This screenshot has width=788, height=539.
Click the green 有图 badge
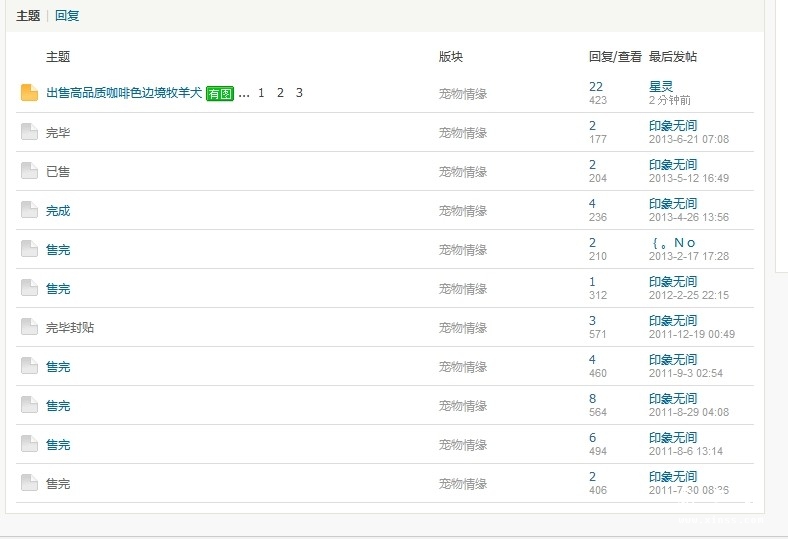click(x=220, y=94)
